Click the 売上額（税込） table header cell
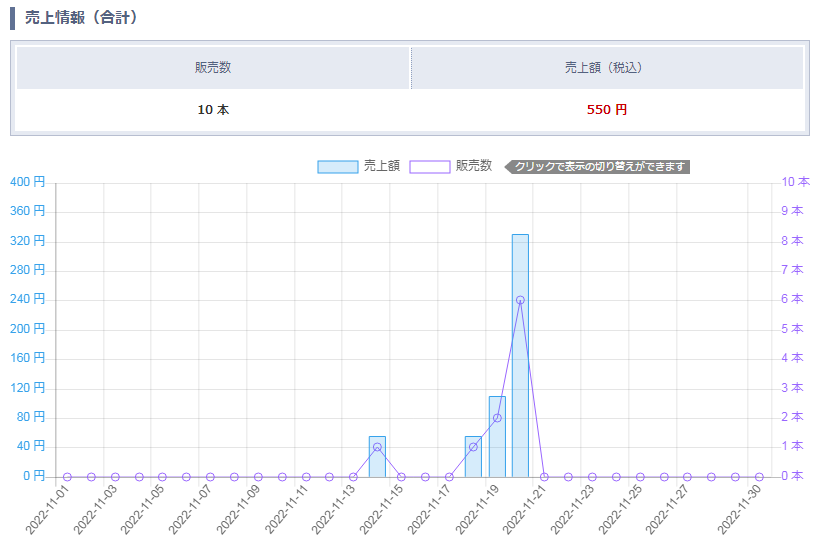This screenshot has height=554, width=825. click(x=607, y=68)
